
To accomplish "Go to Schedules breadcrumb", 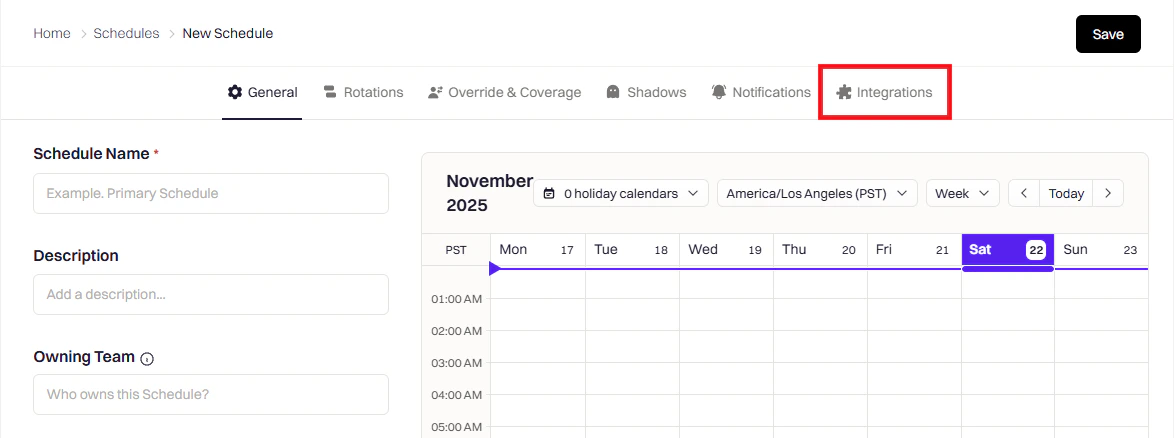I will pos(127,34).
